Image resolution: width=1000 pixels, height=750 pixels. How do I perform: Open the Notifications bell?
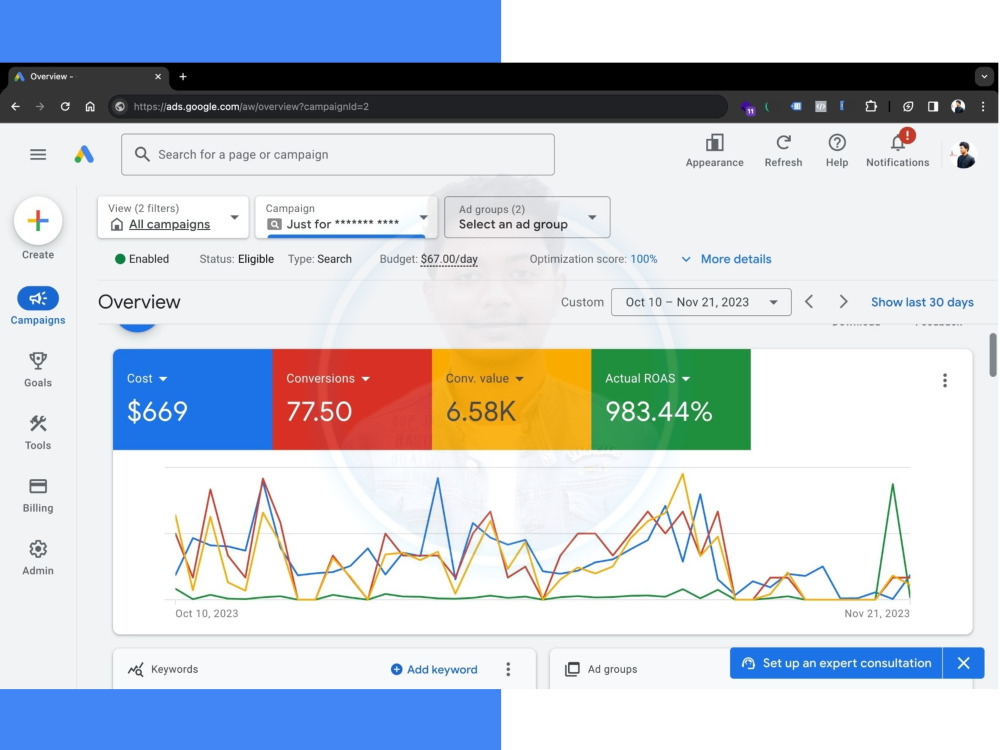click(x=897, y=151)
